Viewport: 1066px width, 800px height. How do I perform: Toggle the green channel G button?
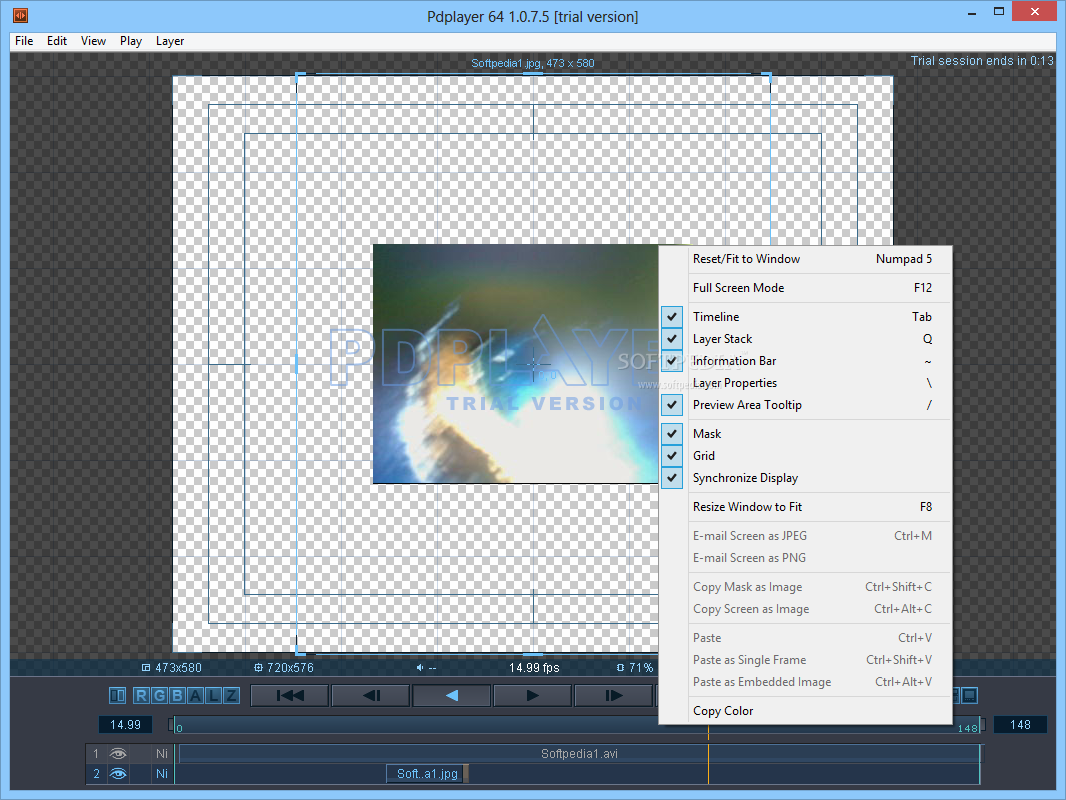coord(159,695)
